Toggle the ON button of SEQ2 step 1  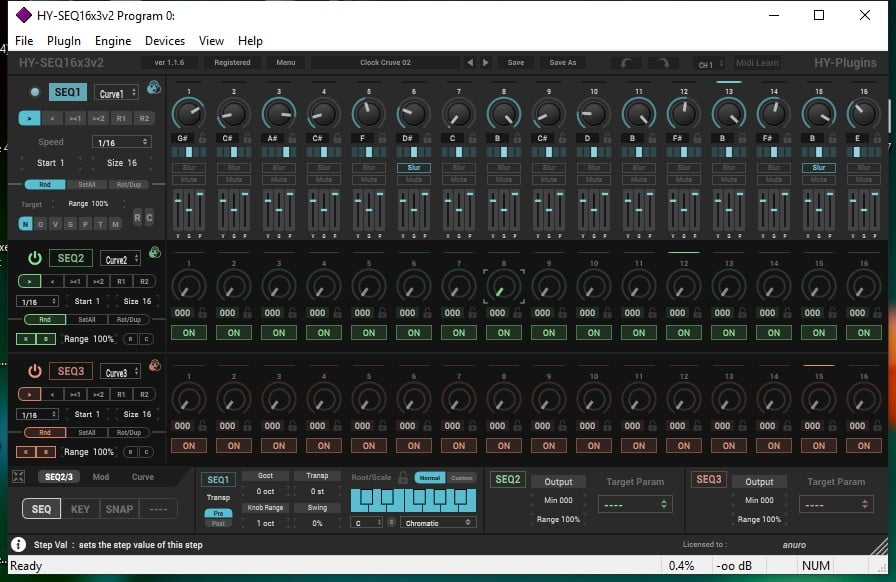(x=189, y=333)
